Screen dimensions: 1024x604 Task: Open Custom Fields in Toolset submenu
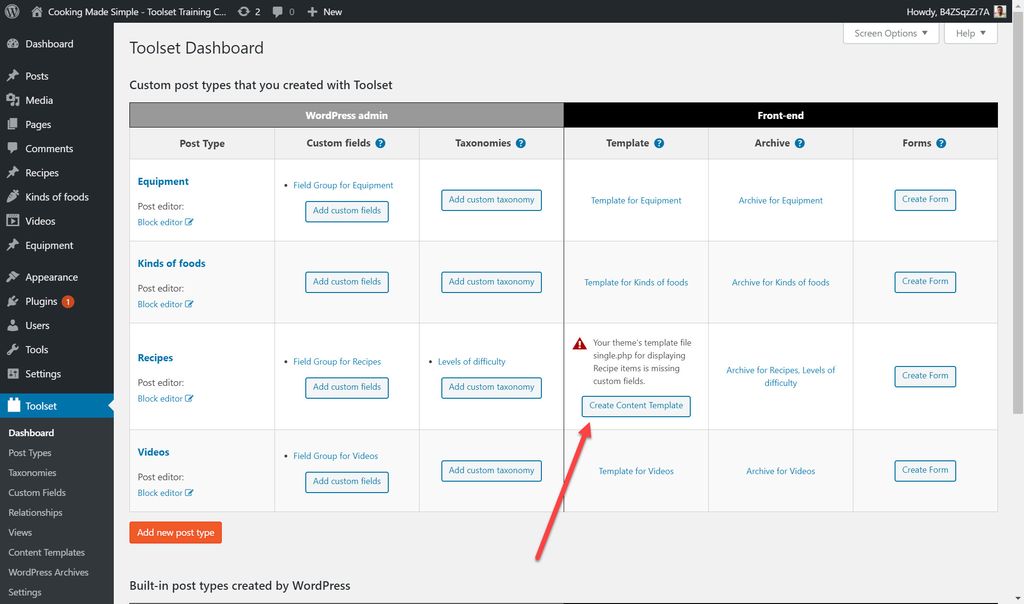(37, 492)
